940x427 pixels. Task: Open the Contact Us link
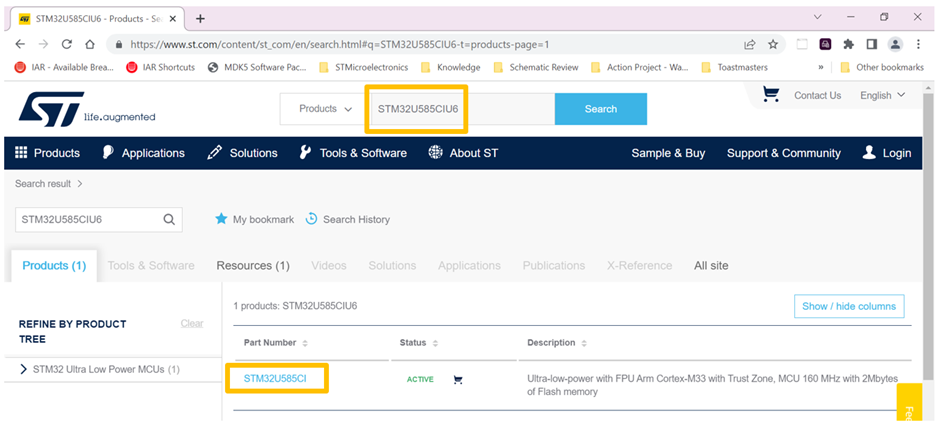818,95
